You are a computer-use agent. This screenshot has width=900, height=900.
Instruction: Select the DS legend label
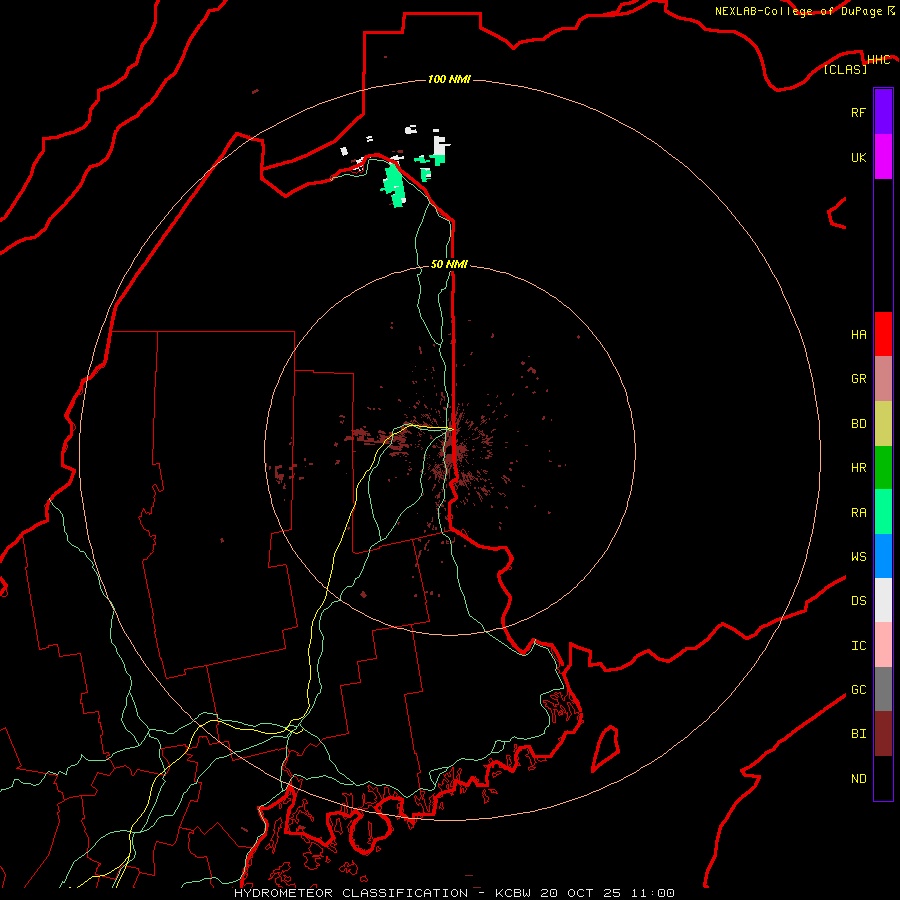click(x=858, y=600)
